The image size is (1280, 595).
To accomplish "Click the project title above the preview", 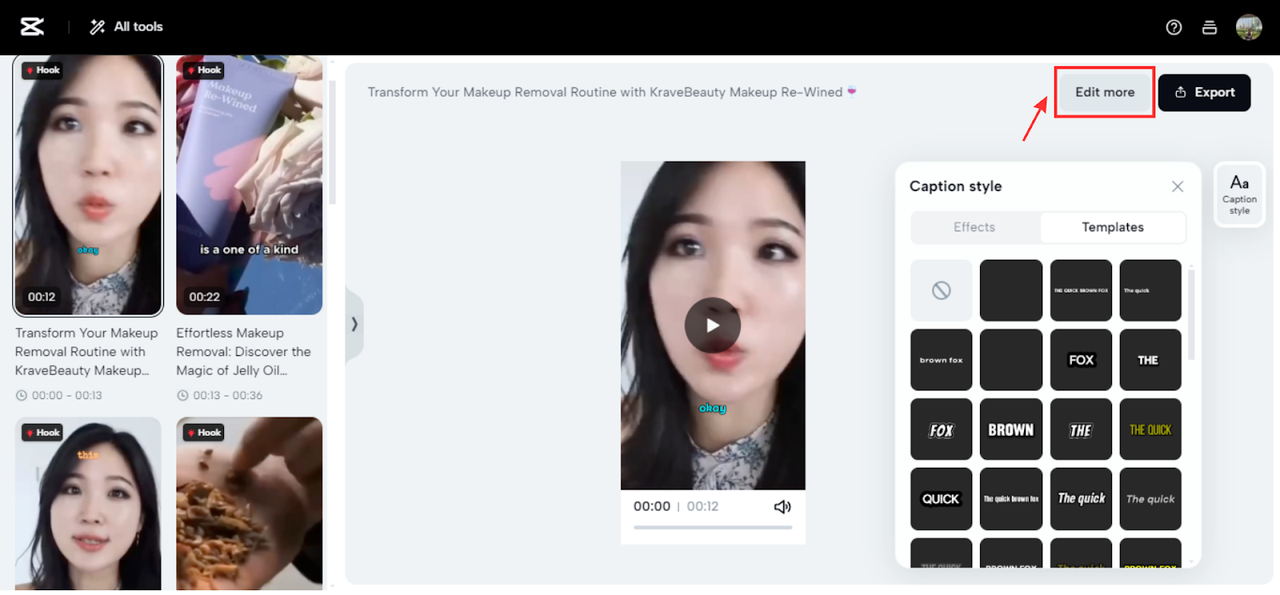I will click(x=613, y=92).
